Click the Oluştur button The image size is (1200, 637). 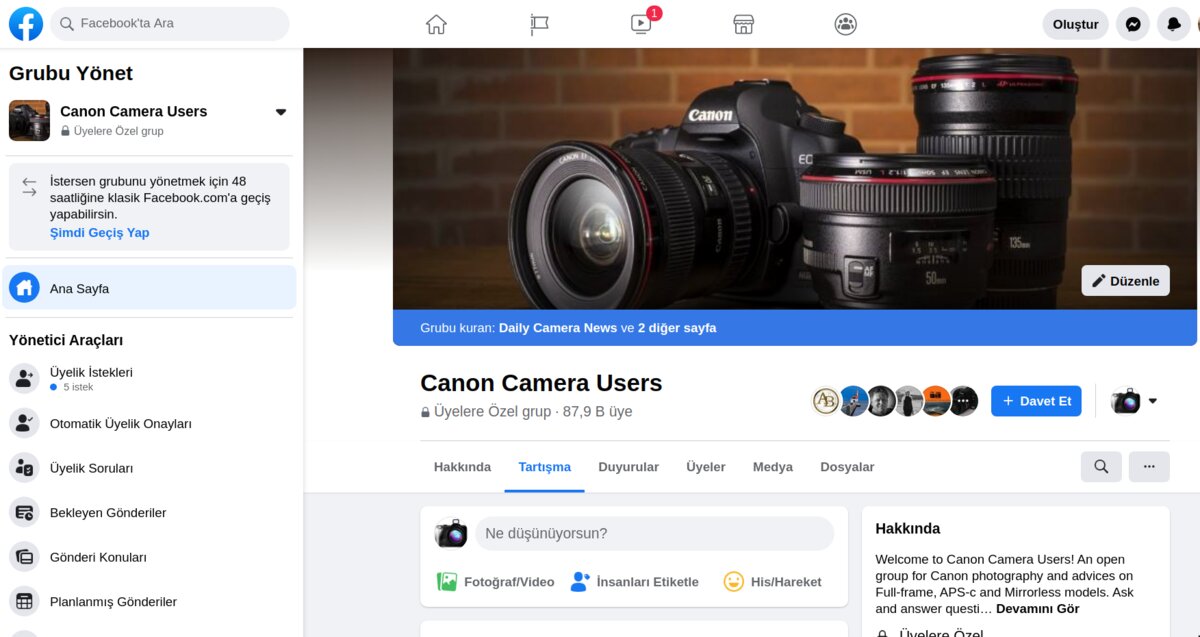click(x=1075, y=24)
